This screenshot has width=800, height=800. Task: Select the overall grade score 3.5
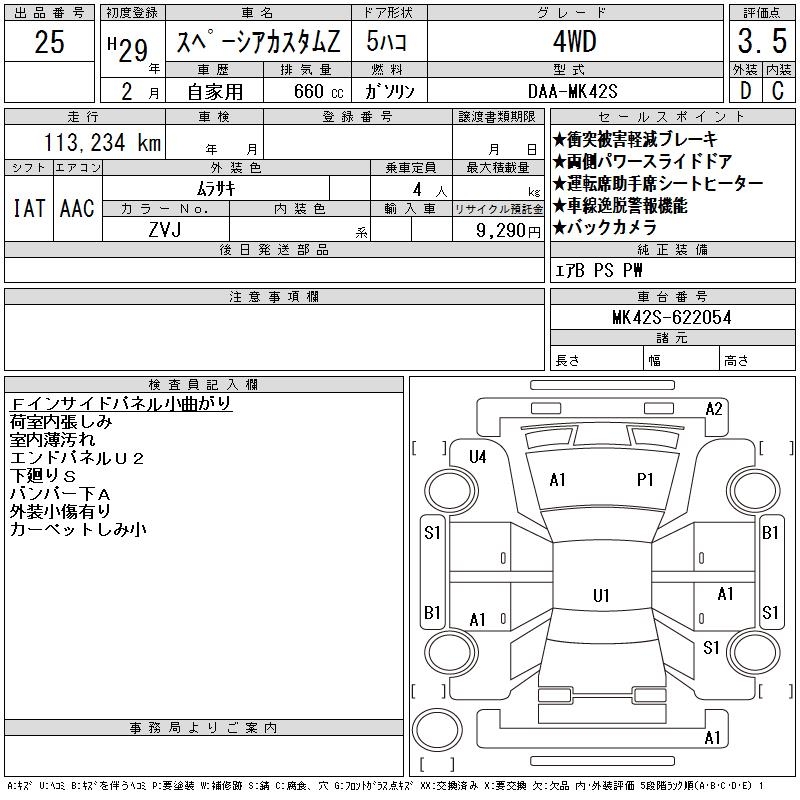click(760, 42)
